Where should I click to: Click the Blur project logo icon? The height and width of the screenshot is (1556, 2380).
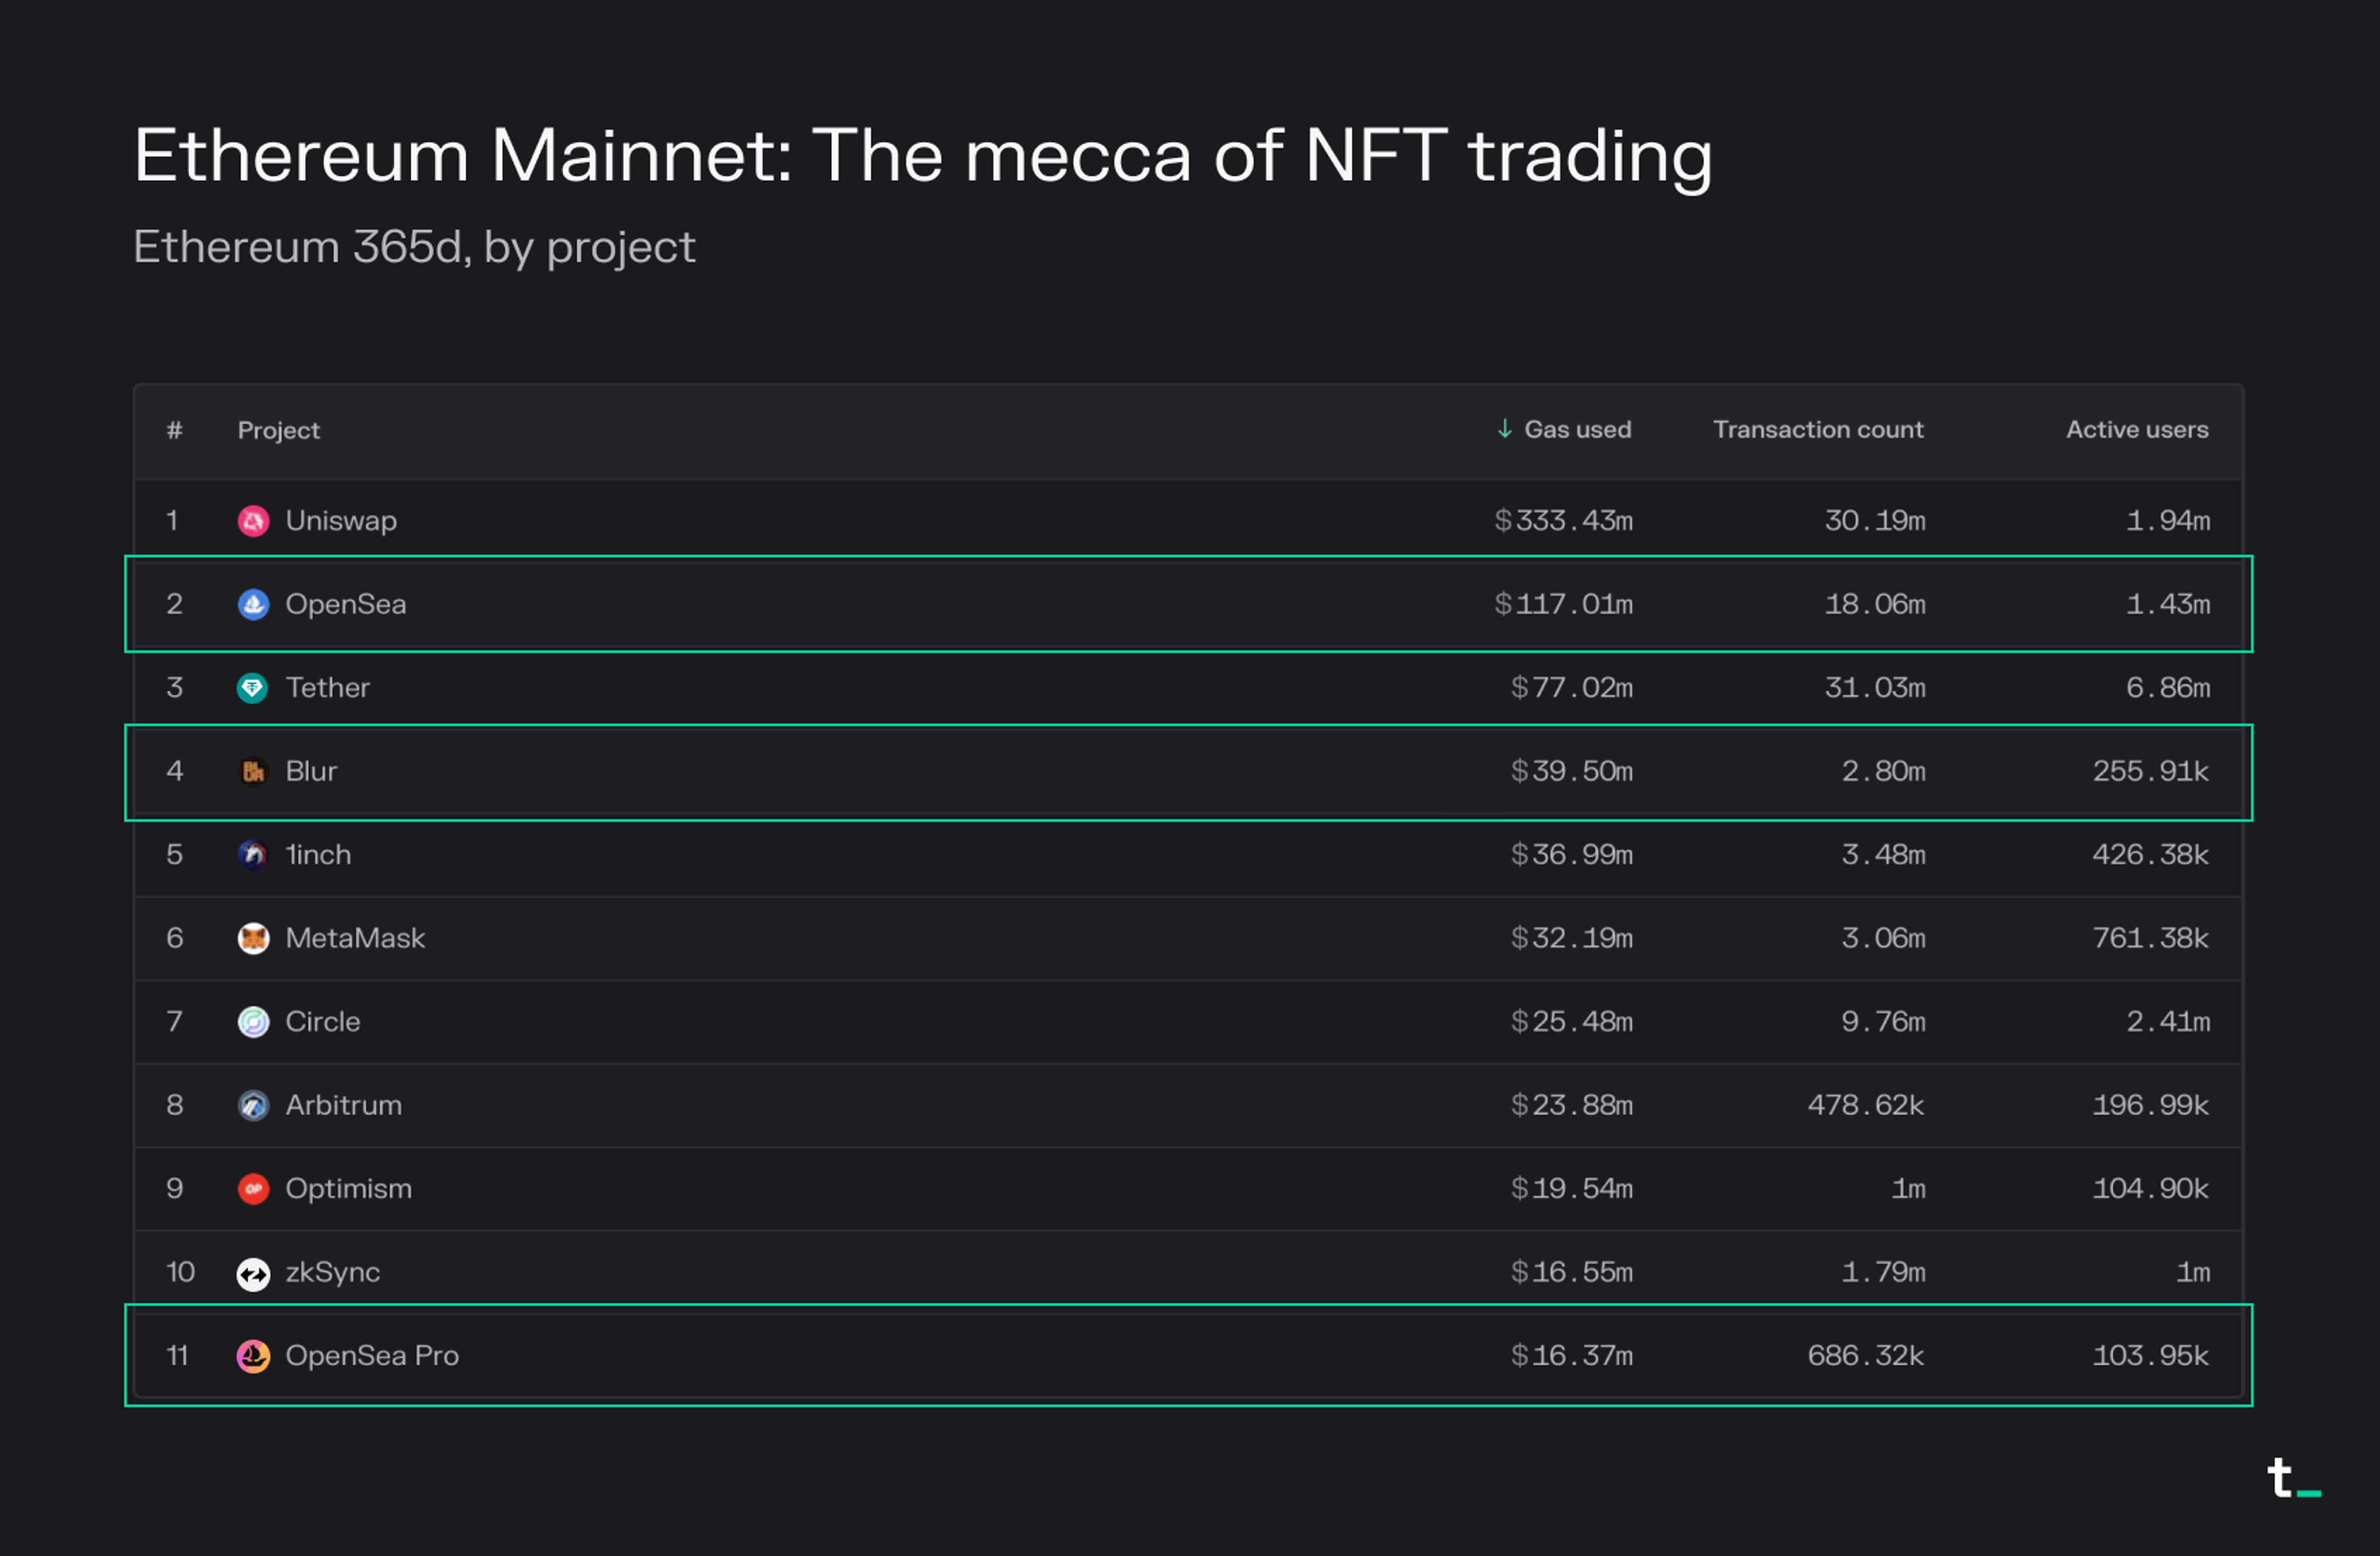pos(253,772)
